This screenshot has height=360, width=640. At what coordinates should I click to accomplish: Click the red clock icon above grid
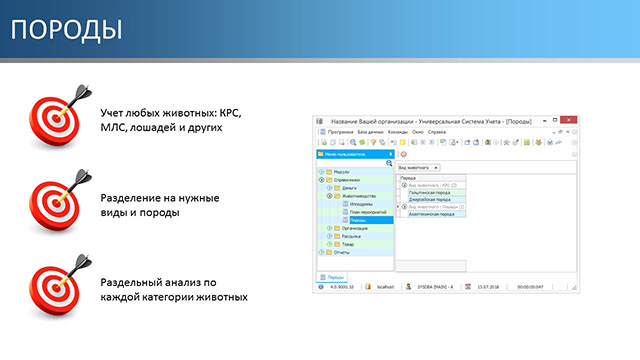point(404,154)
